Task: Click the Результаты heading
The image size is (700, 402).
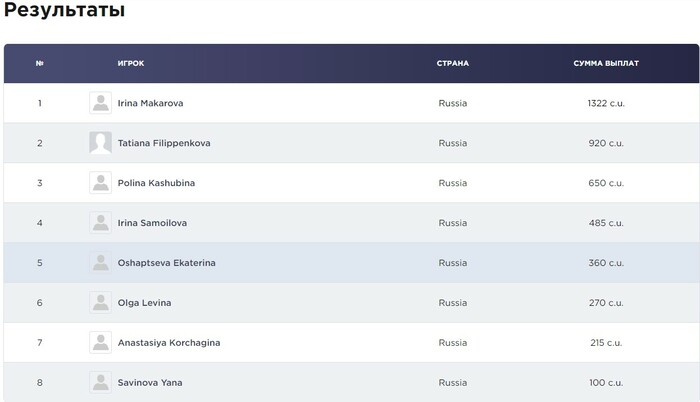Action: 64,12
